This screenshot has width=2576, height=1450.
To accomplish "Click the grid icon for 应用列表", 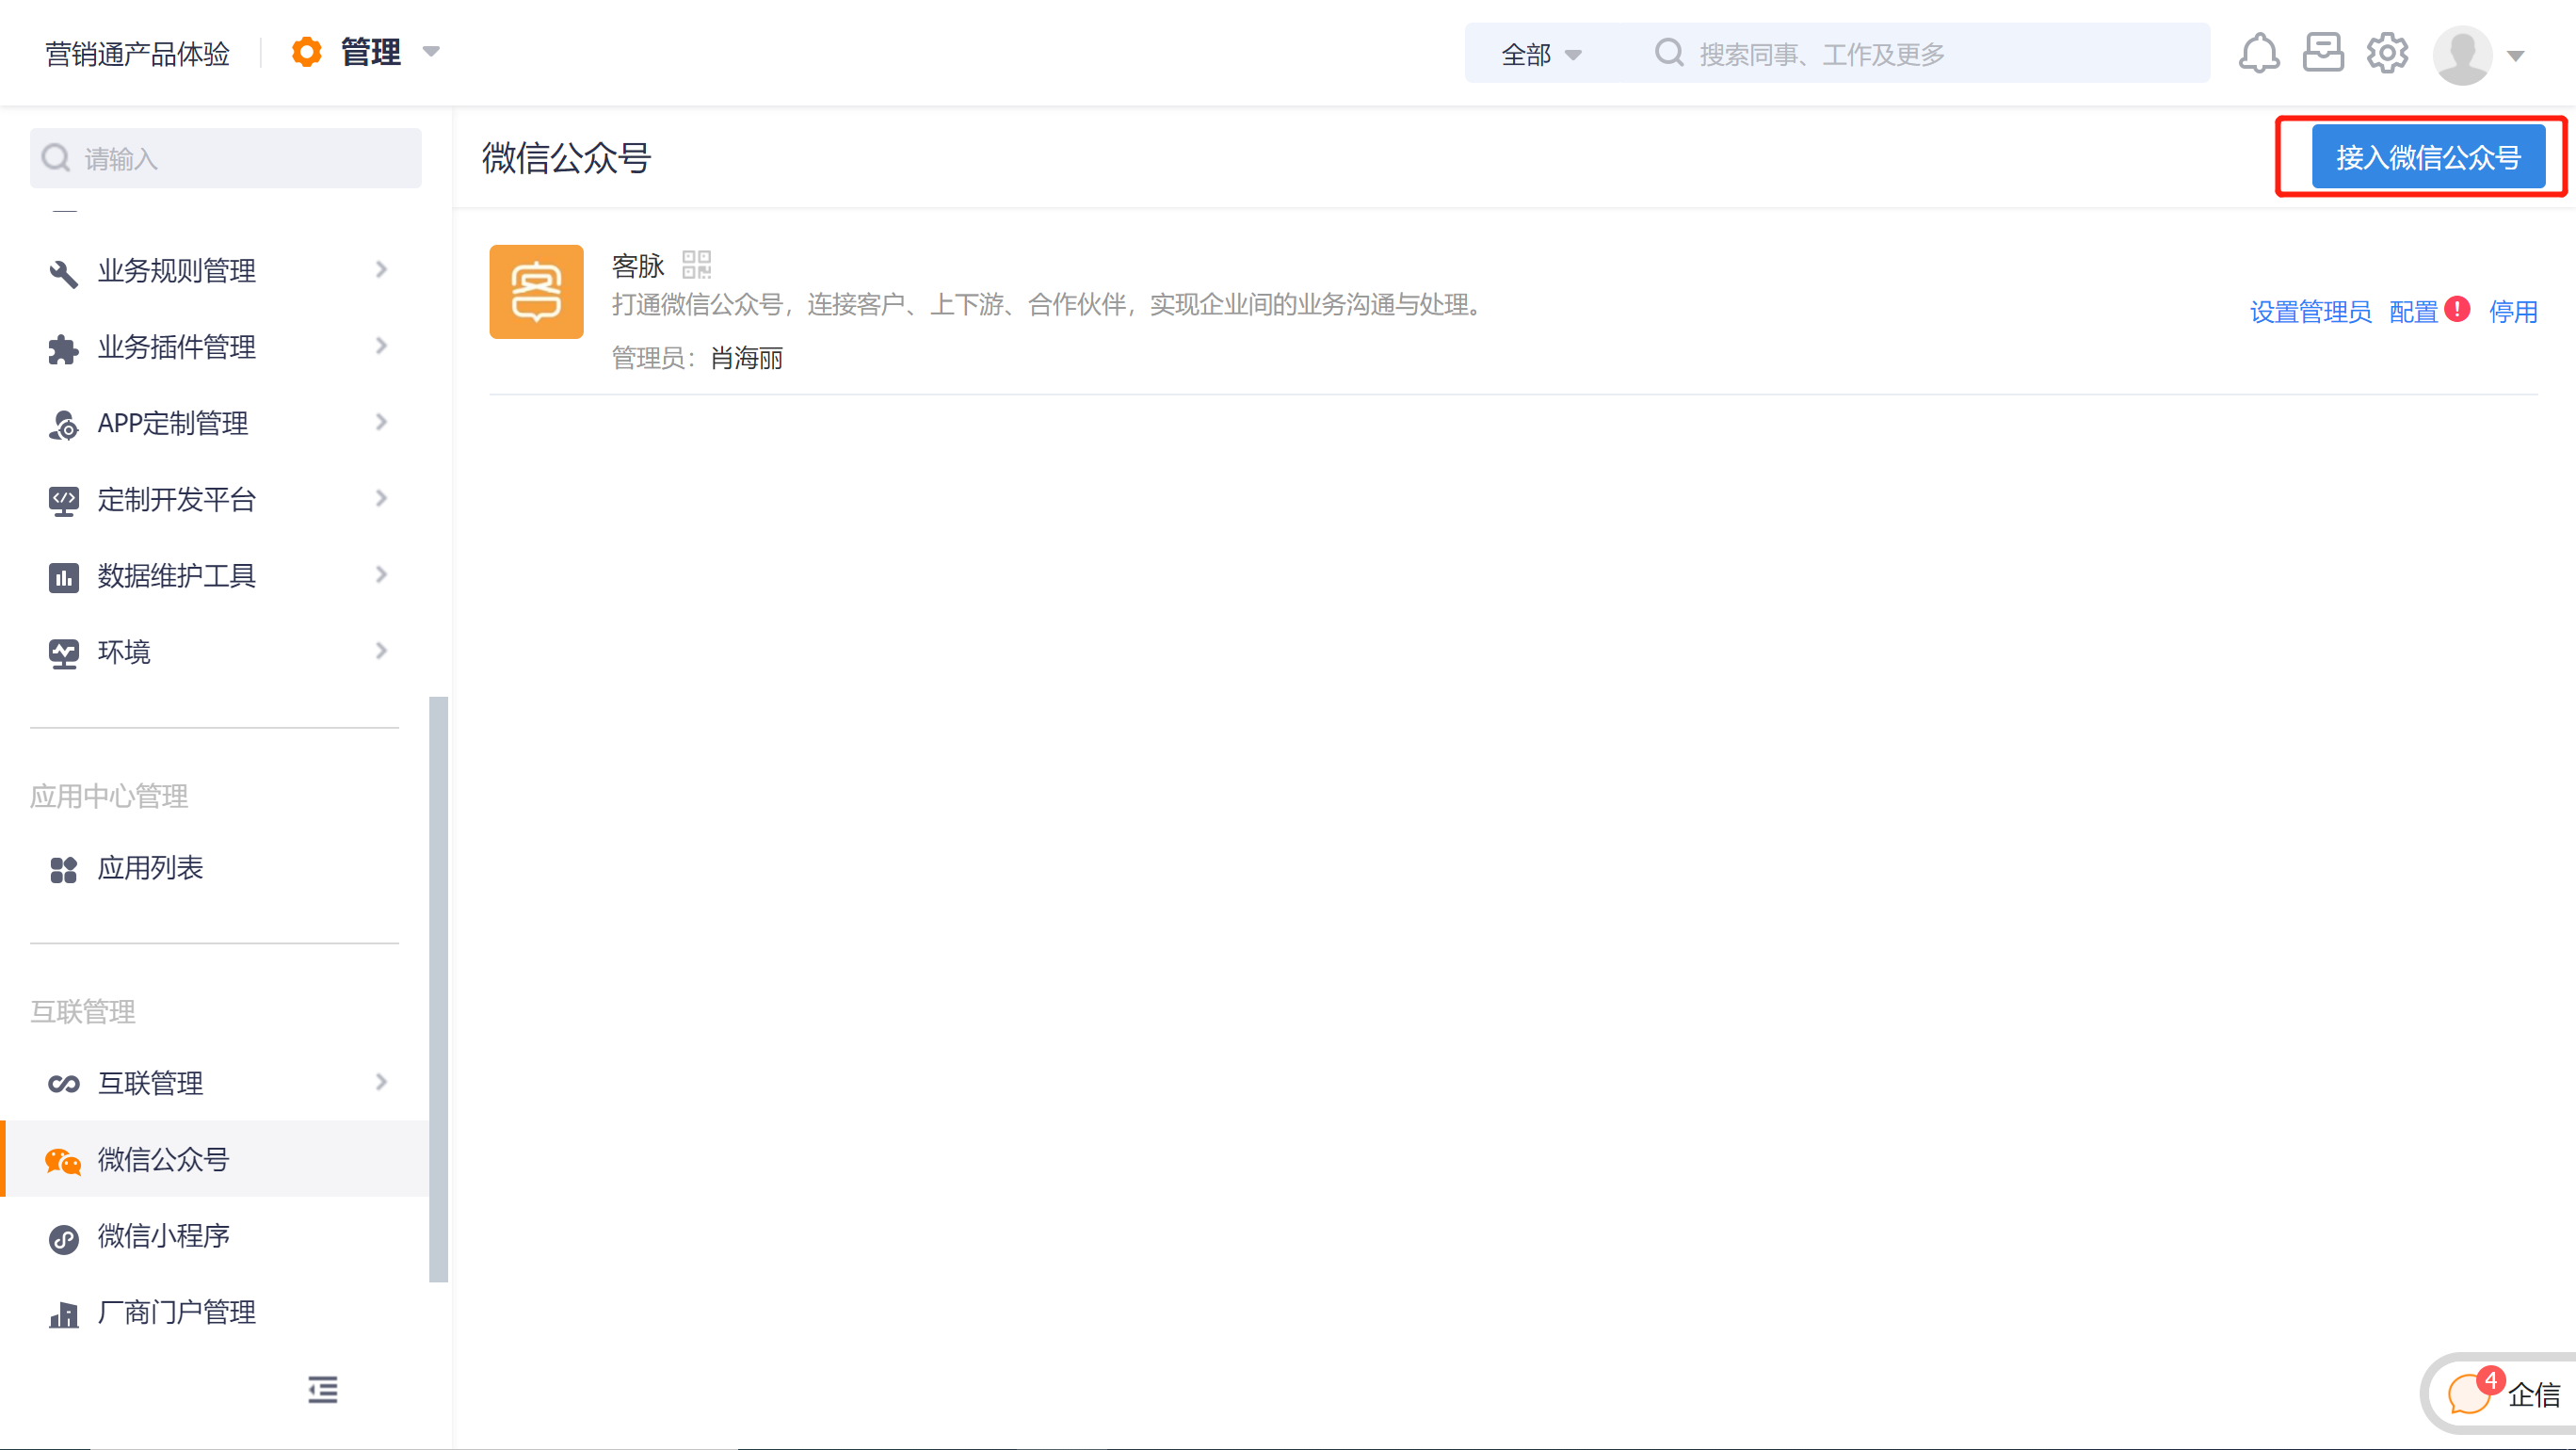I will pyautogui.click(x=64, y=869).
